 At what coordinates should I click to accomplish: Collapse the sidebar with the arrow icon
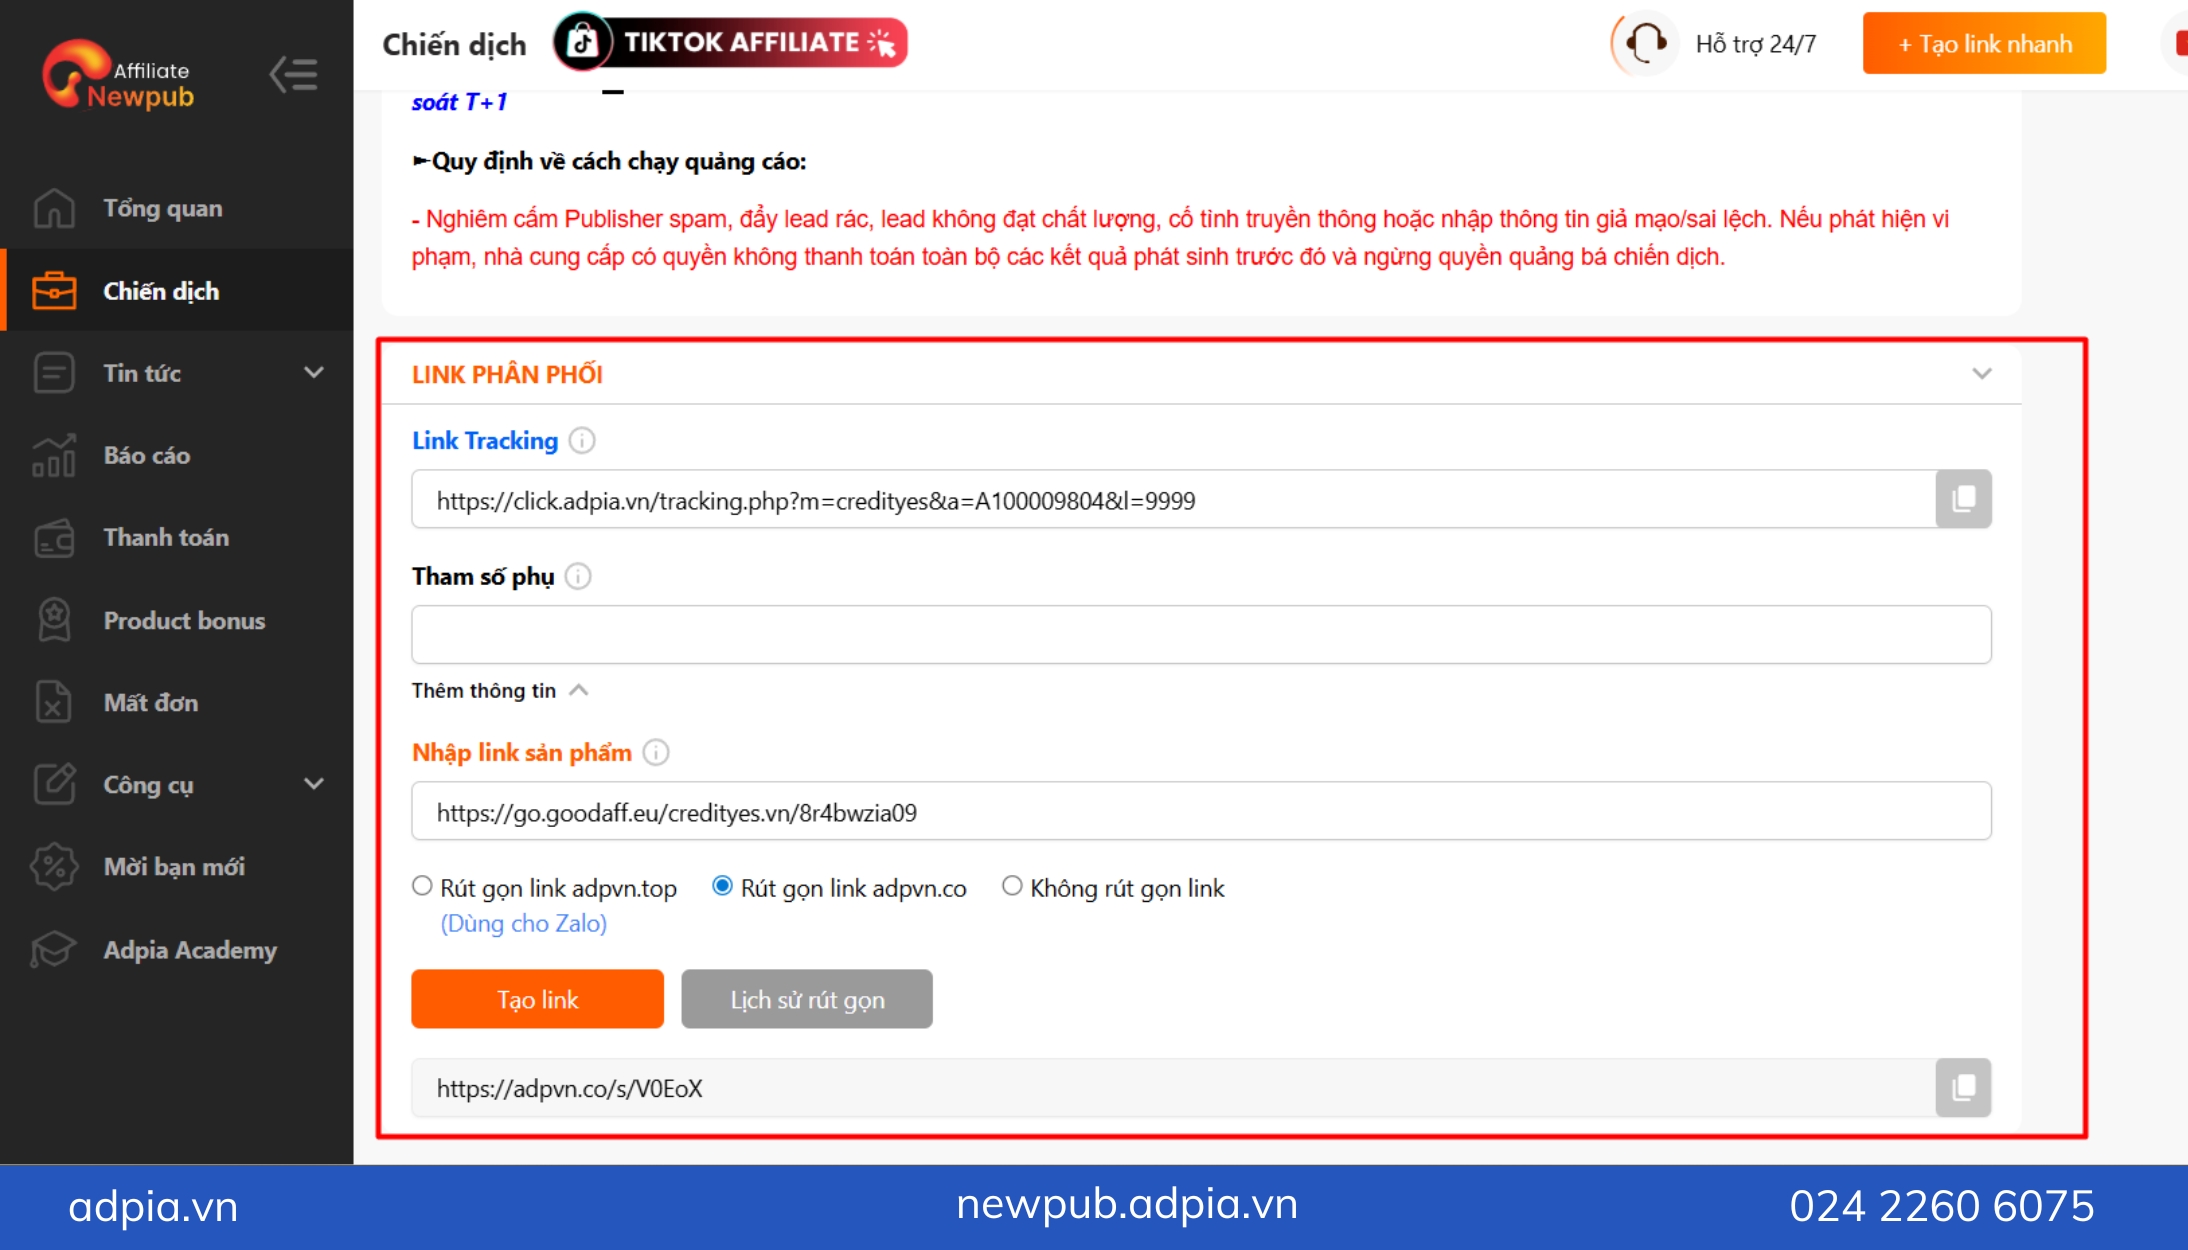coord(293,73)
